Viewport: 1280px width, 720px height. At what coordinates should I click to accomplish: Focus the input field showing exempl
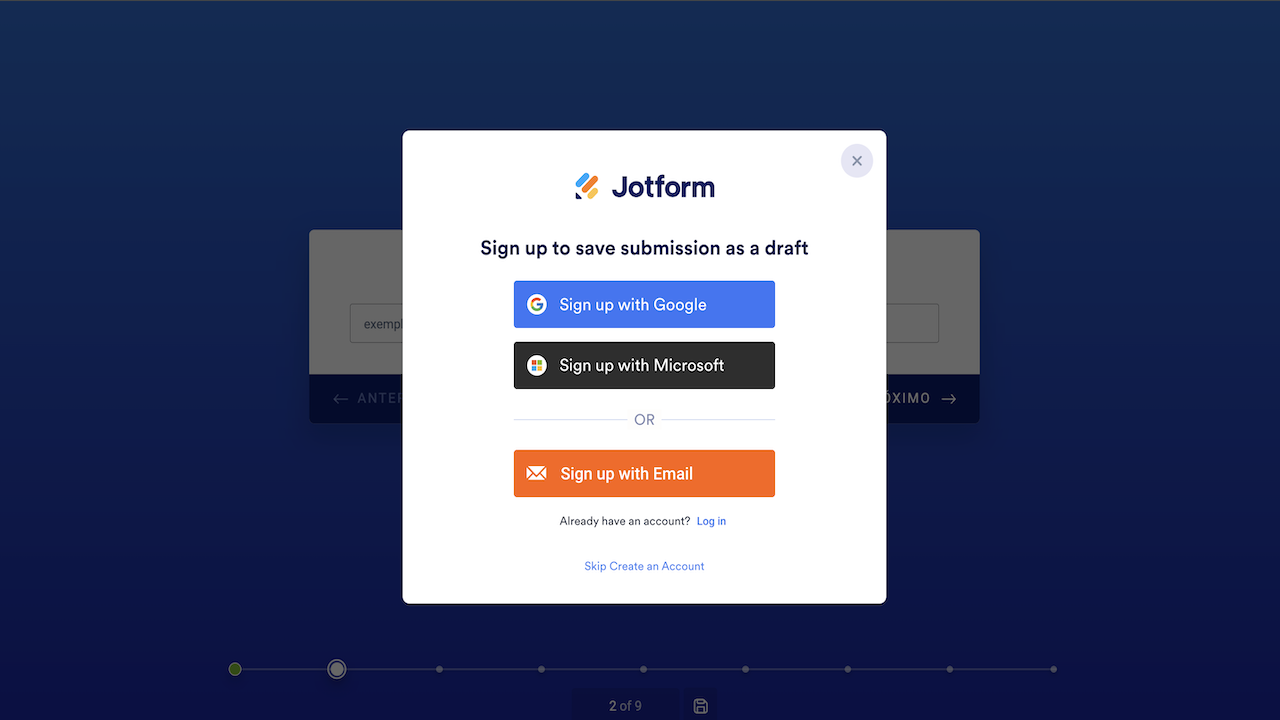click(376, 323)
